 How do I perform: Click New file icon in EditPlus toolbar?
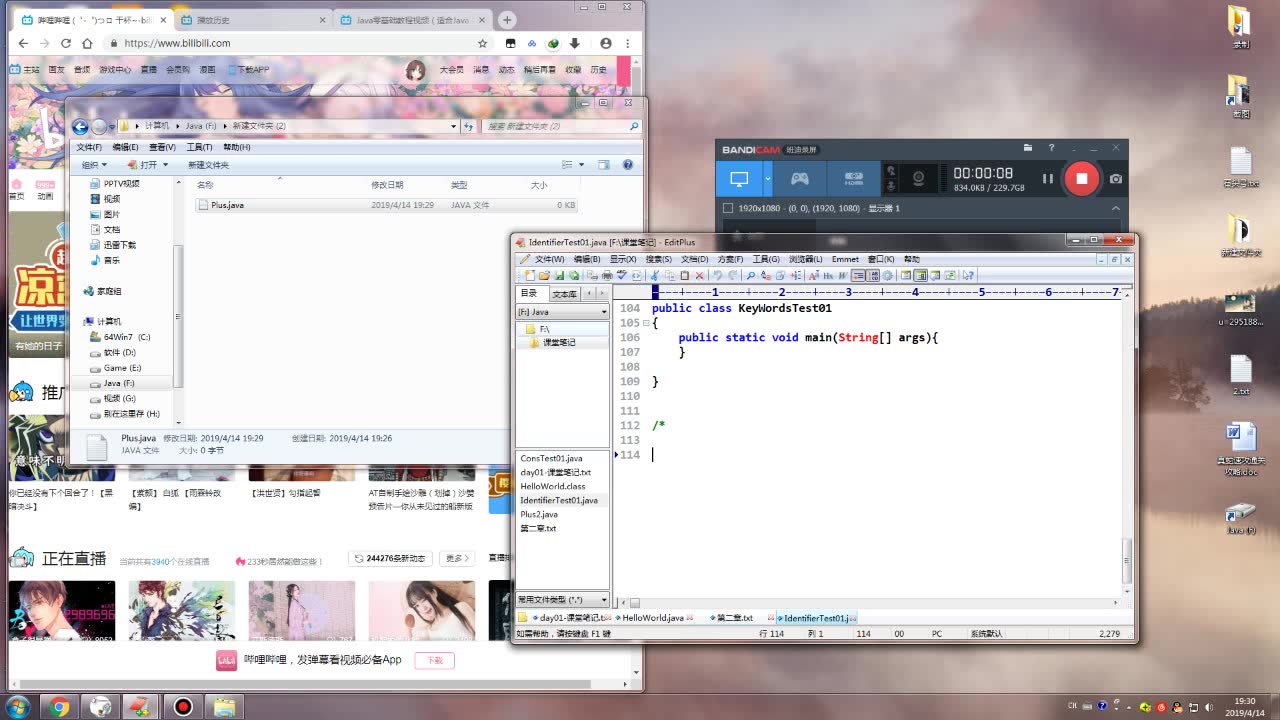pos(529,275)
